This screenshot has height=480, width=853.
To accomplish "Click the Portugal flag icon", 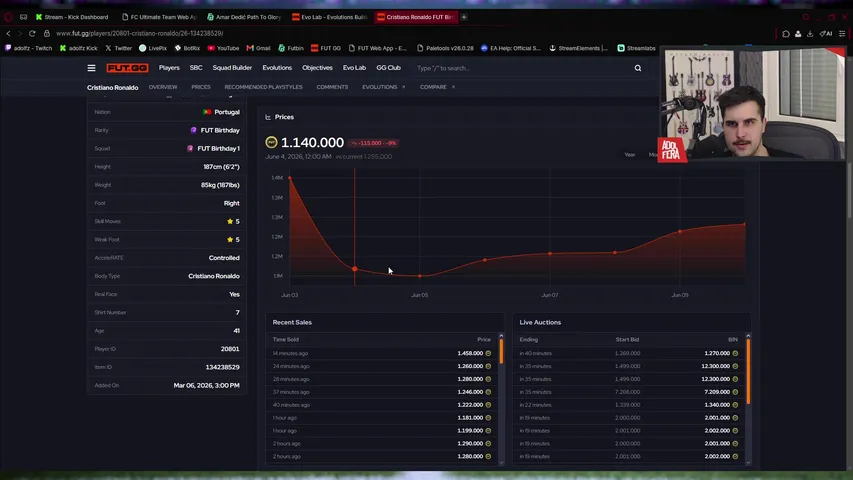I will point(207,112).
